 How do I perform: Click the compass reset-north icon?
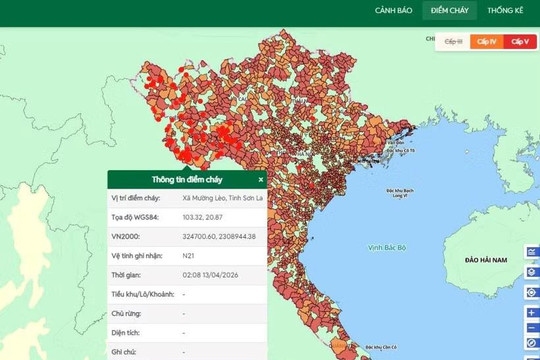532,343
